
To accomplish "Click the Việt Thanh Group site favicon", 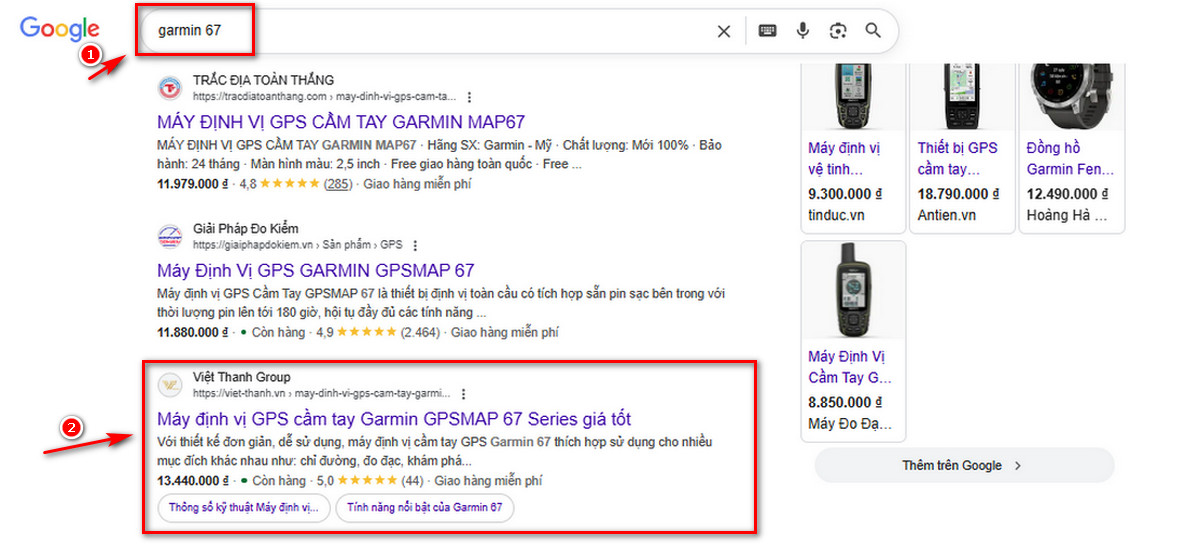I will click(170, 385).
